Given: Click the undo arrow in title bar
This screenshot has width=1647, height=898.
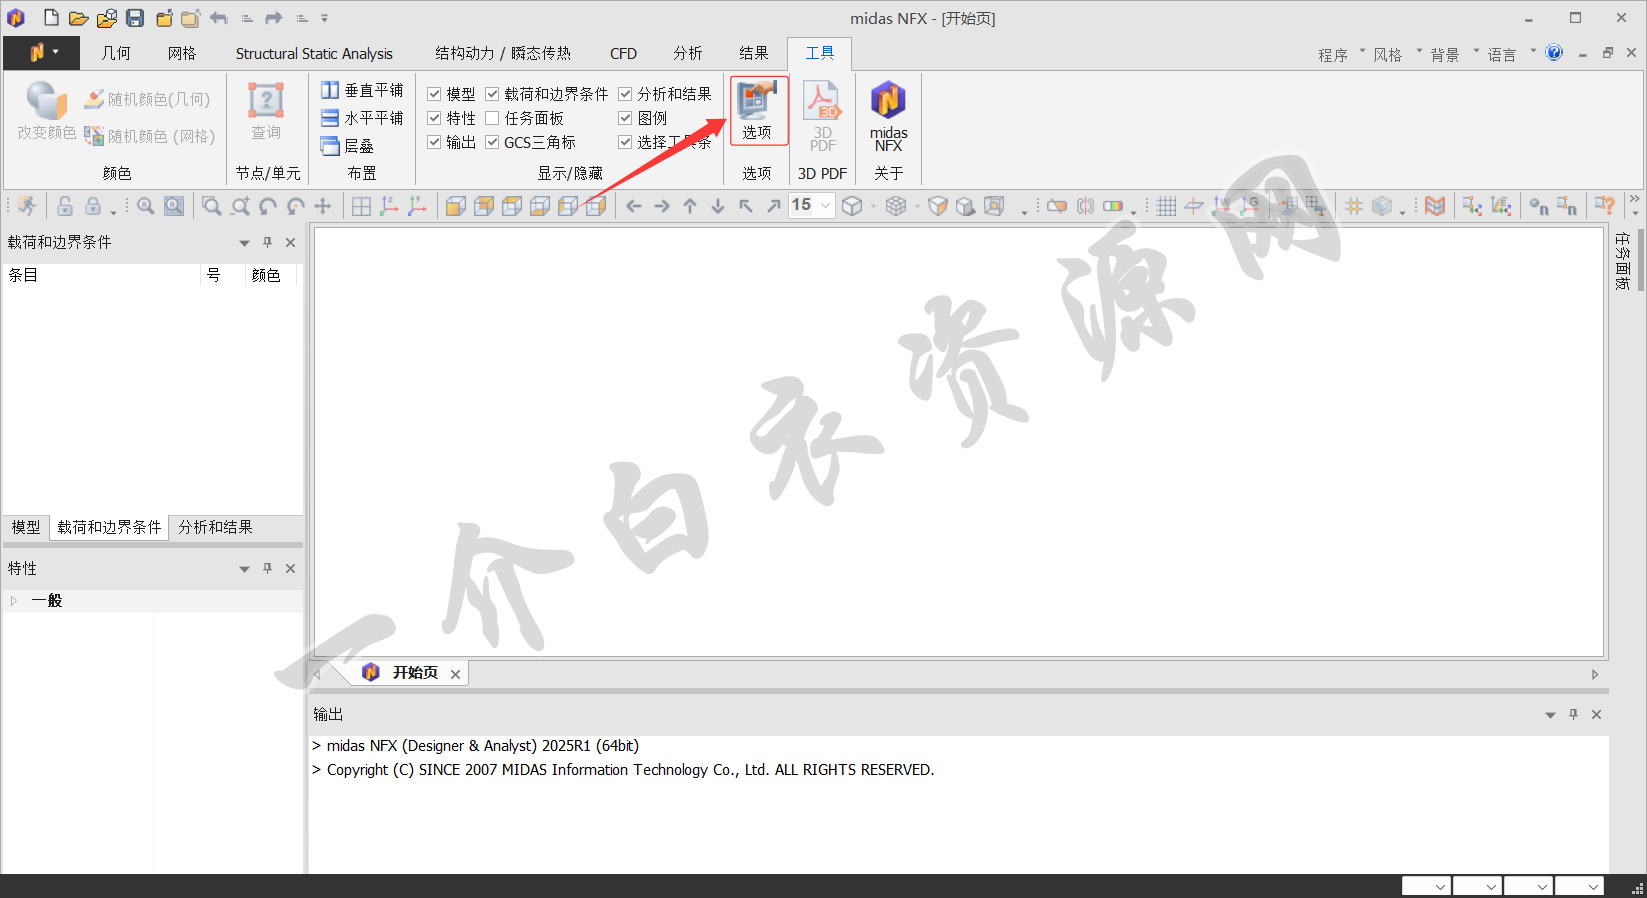Looking at the screenshot, I should point(219,18).
